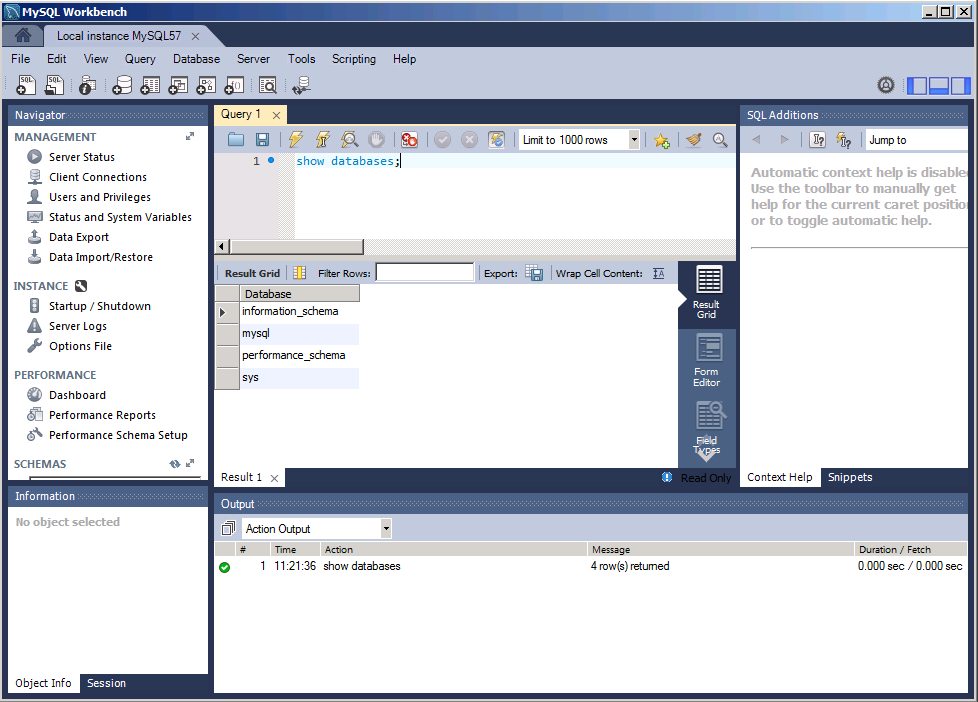Rollback the current transaction
Image resolution: width=978 pixels, height=702 pixels.
pyautogui.click(x=469, y=140)
